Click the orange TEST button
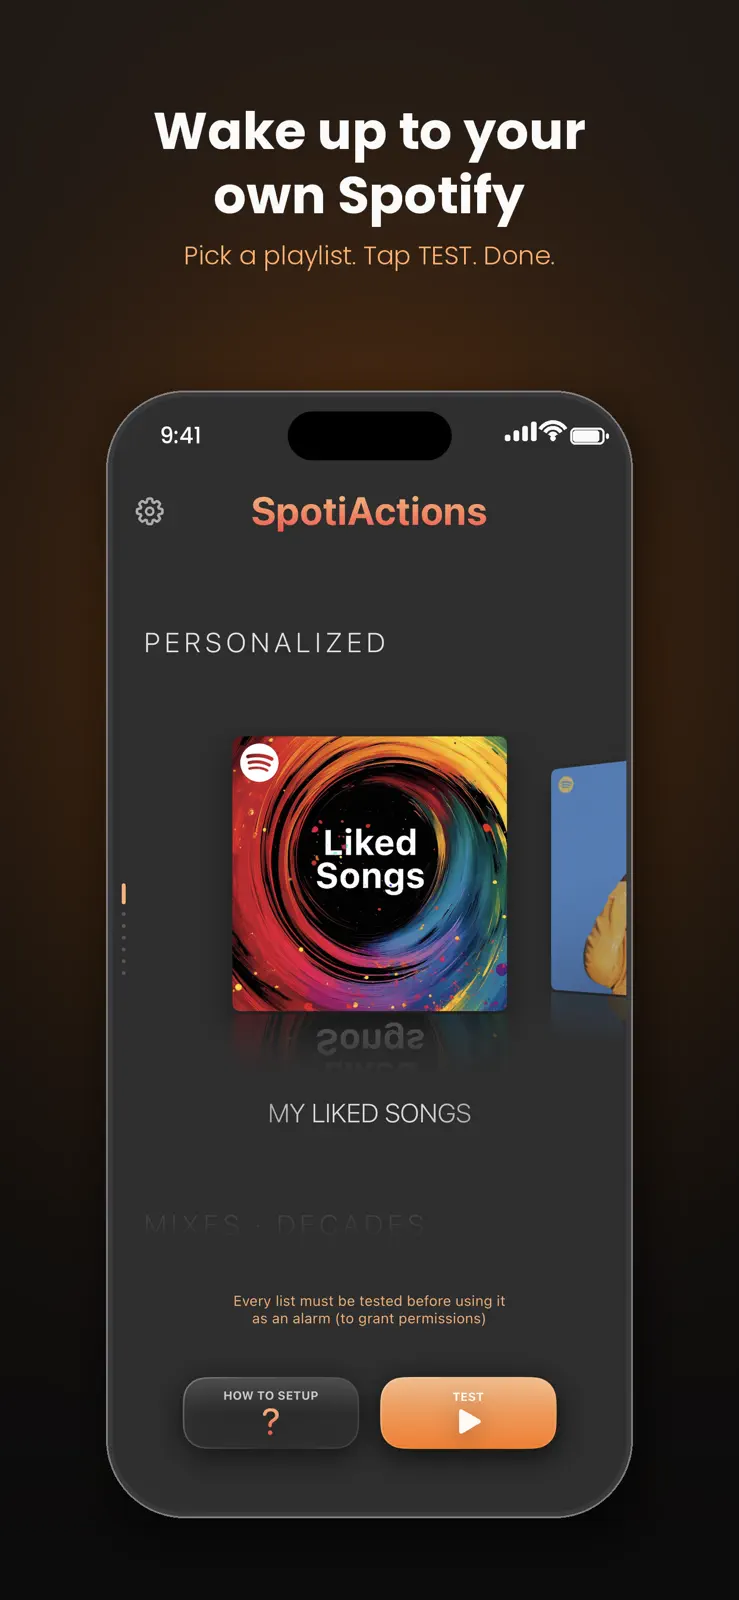The height and width of the screenshot is (1600, 739). click(468, 1413)
